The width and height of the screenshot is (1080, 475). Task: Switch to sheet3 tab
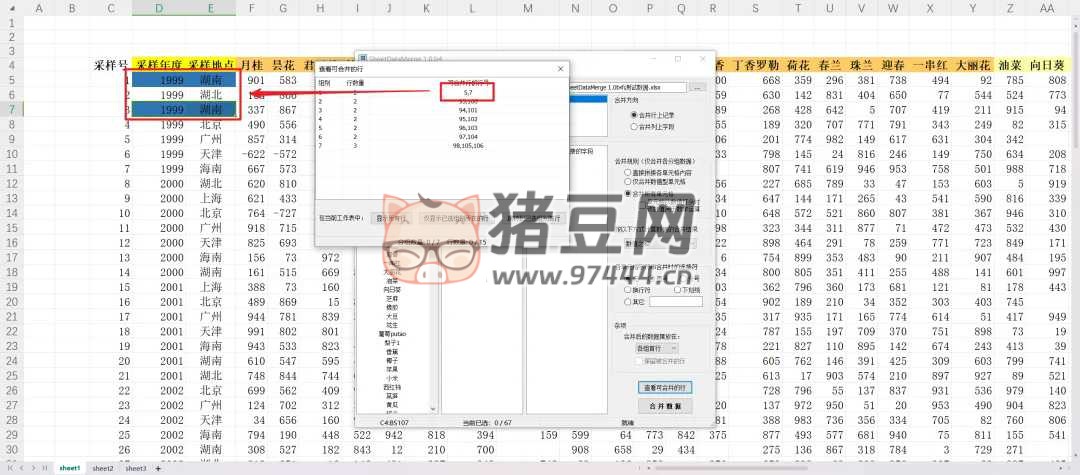[x=135, y=468]
